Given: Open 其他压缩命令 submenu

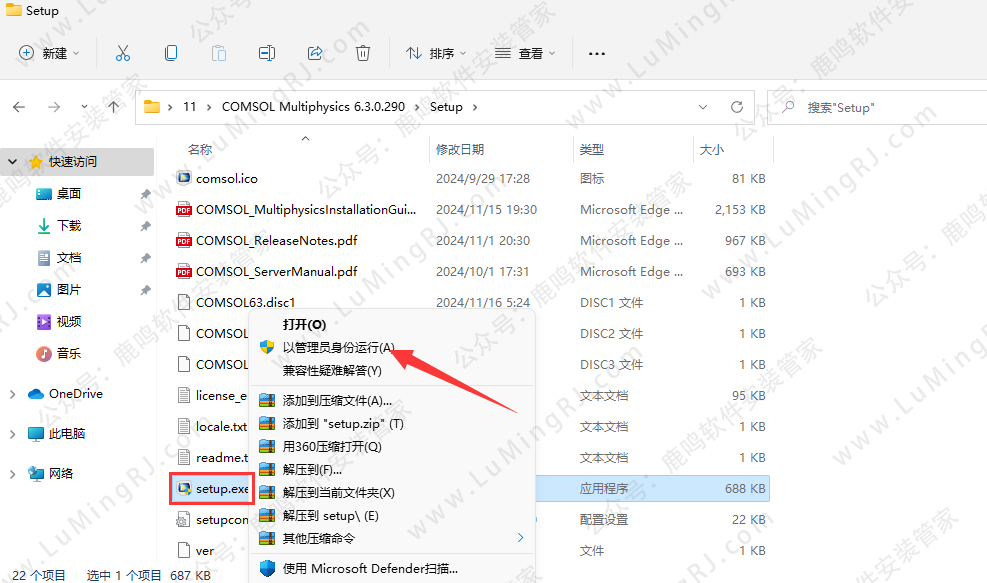Looking at the screenshot, I should pyautogui.click(x=318, y=539).
